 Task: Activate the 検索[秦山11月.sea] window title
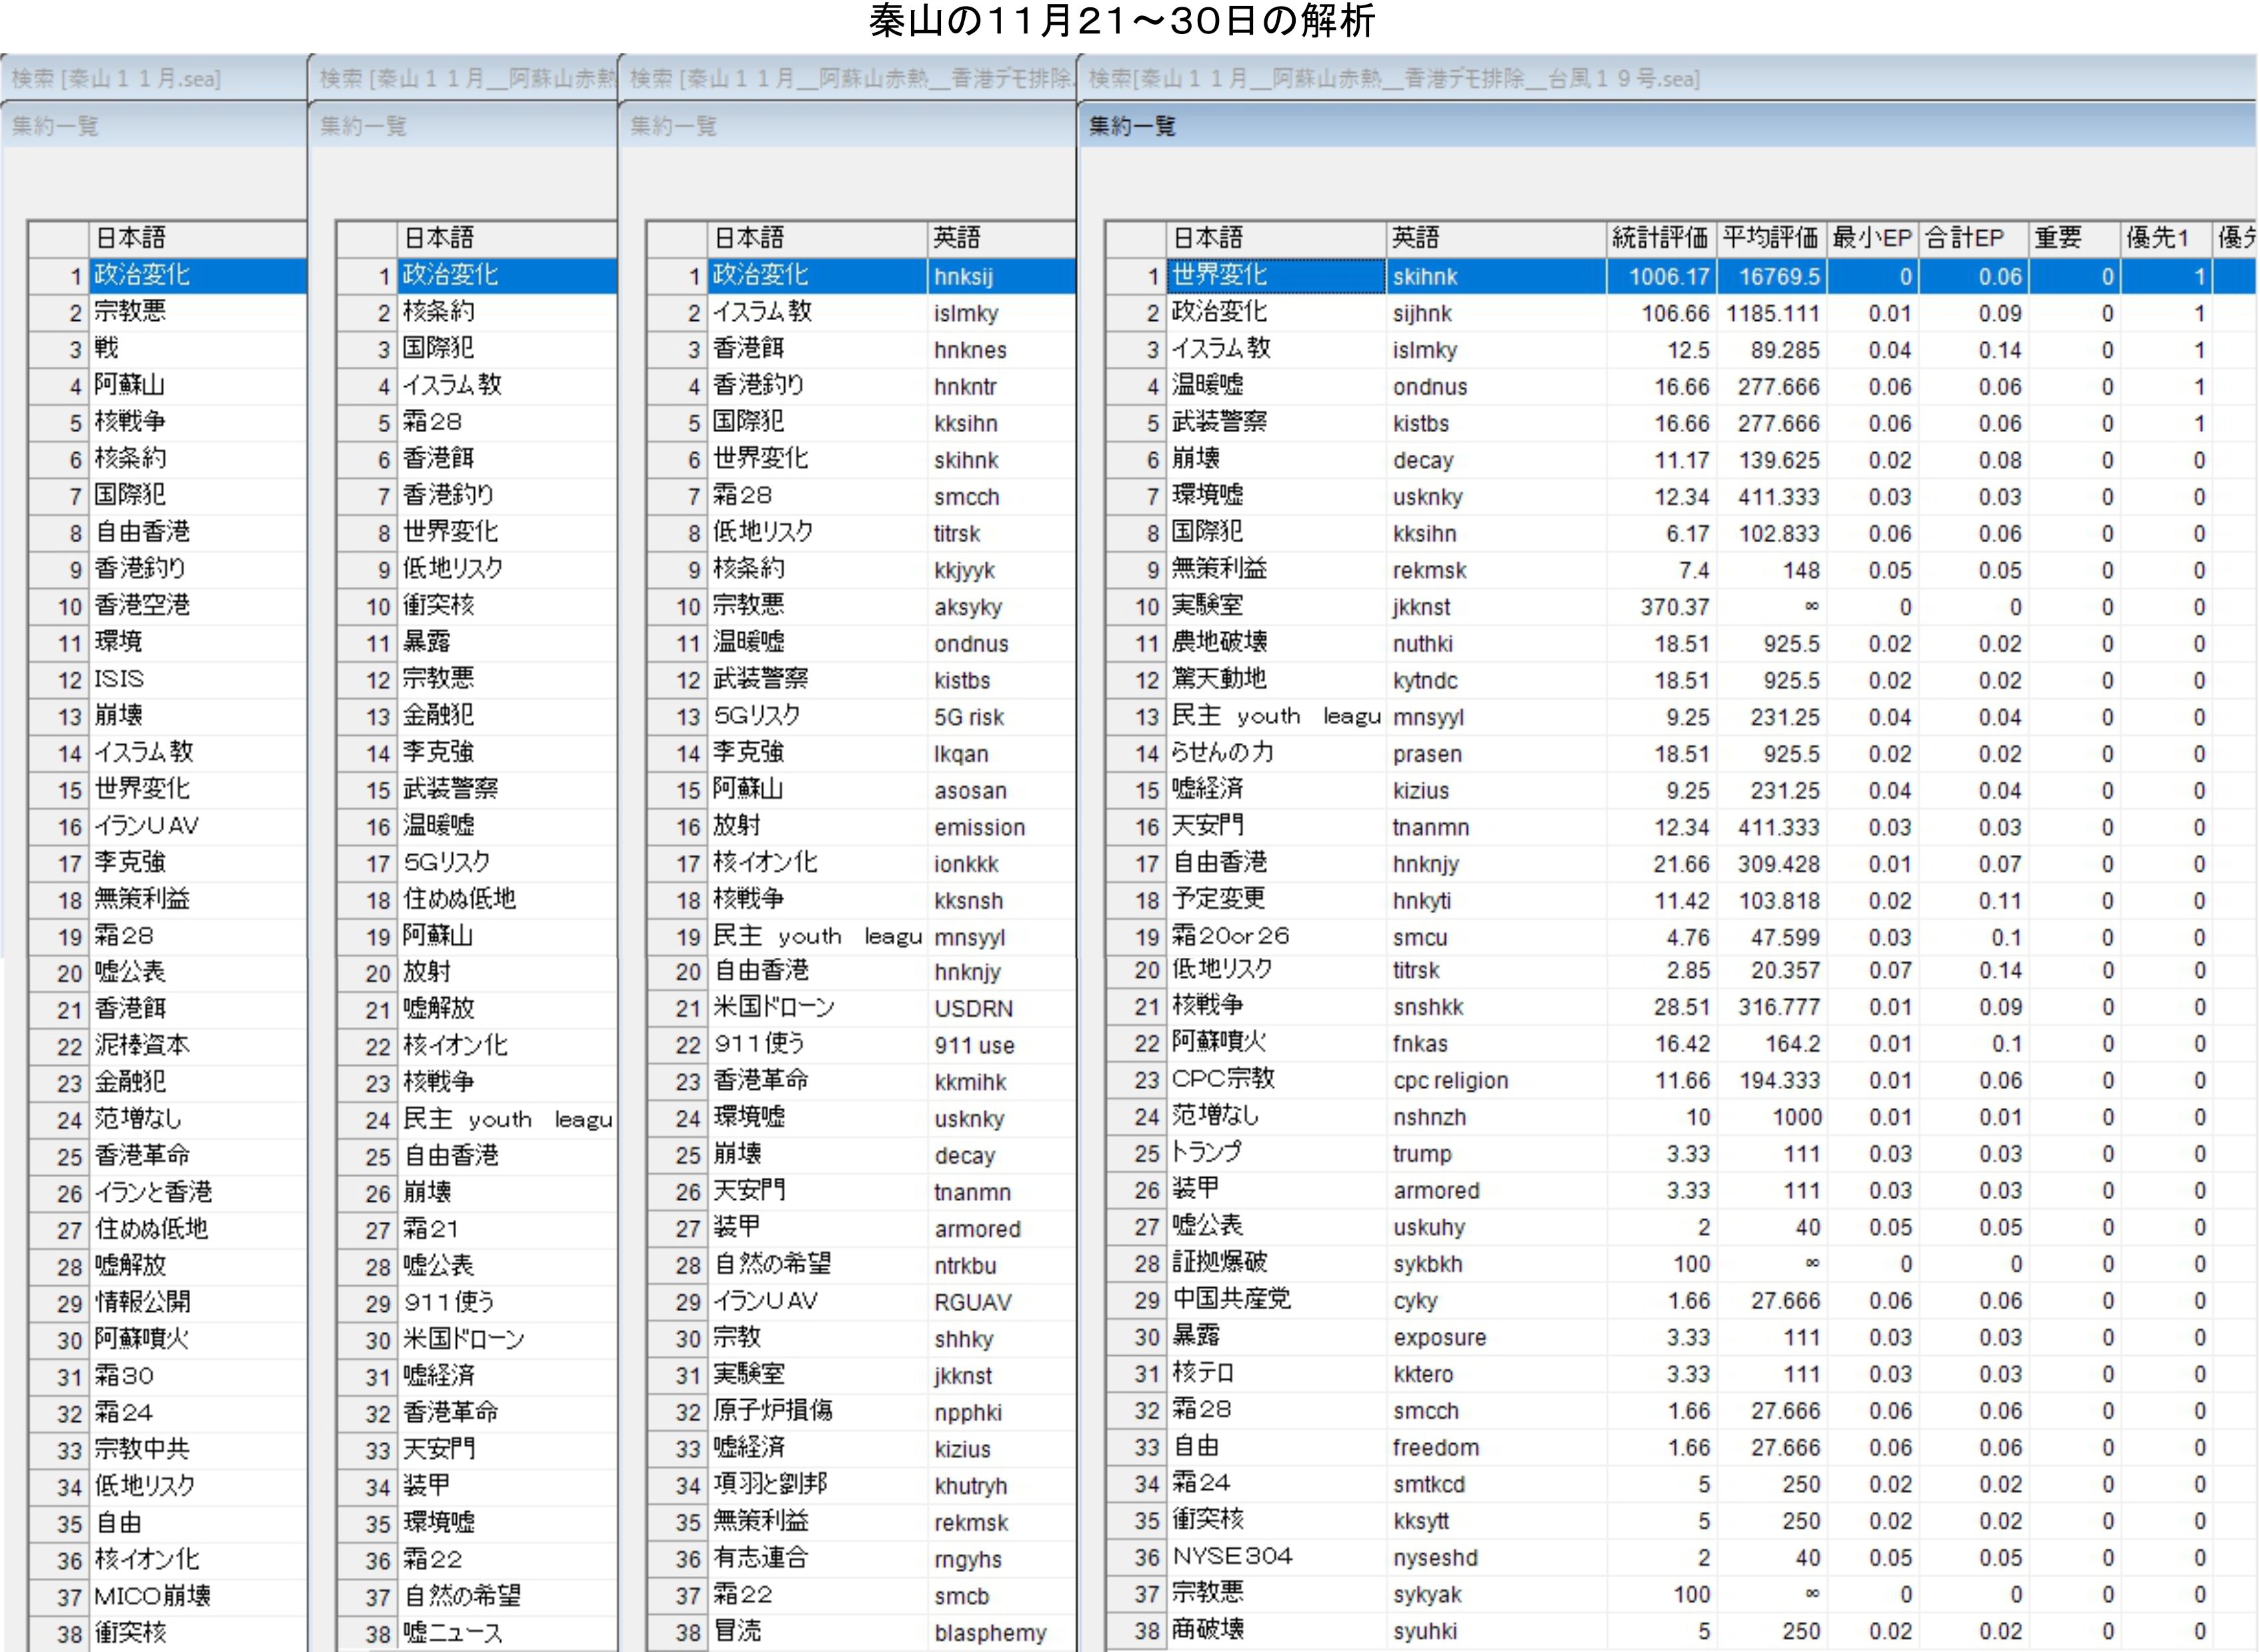pos(116,78)
